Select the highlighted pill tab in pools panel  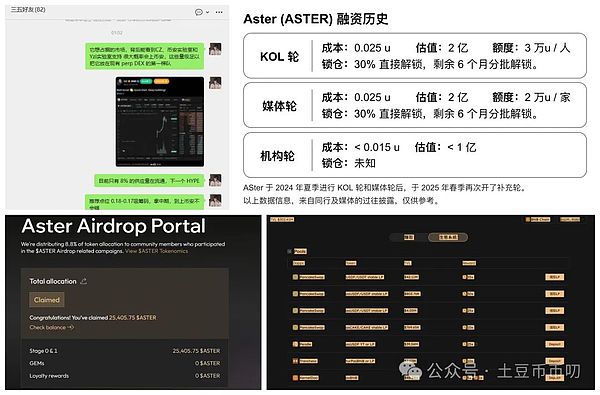pos(448,237)
